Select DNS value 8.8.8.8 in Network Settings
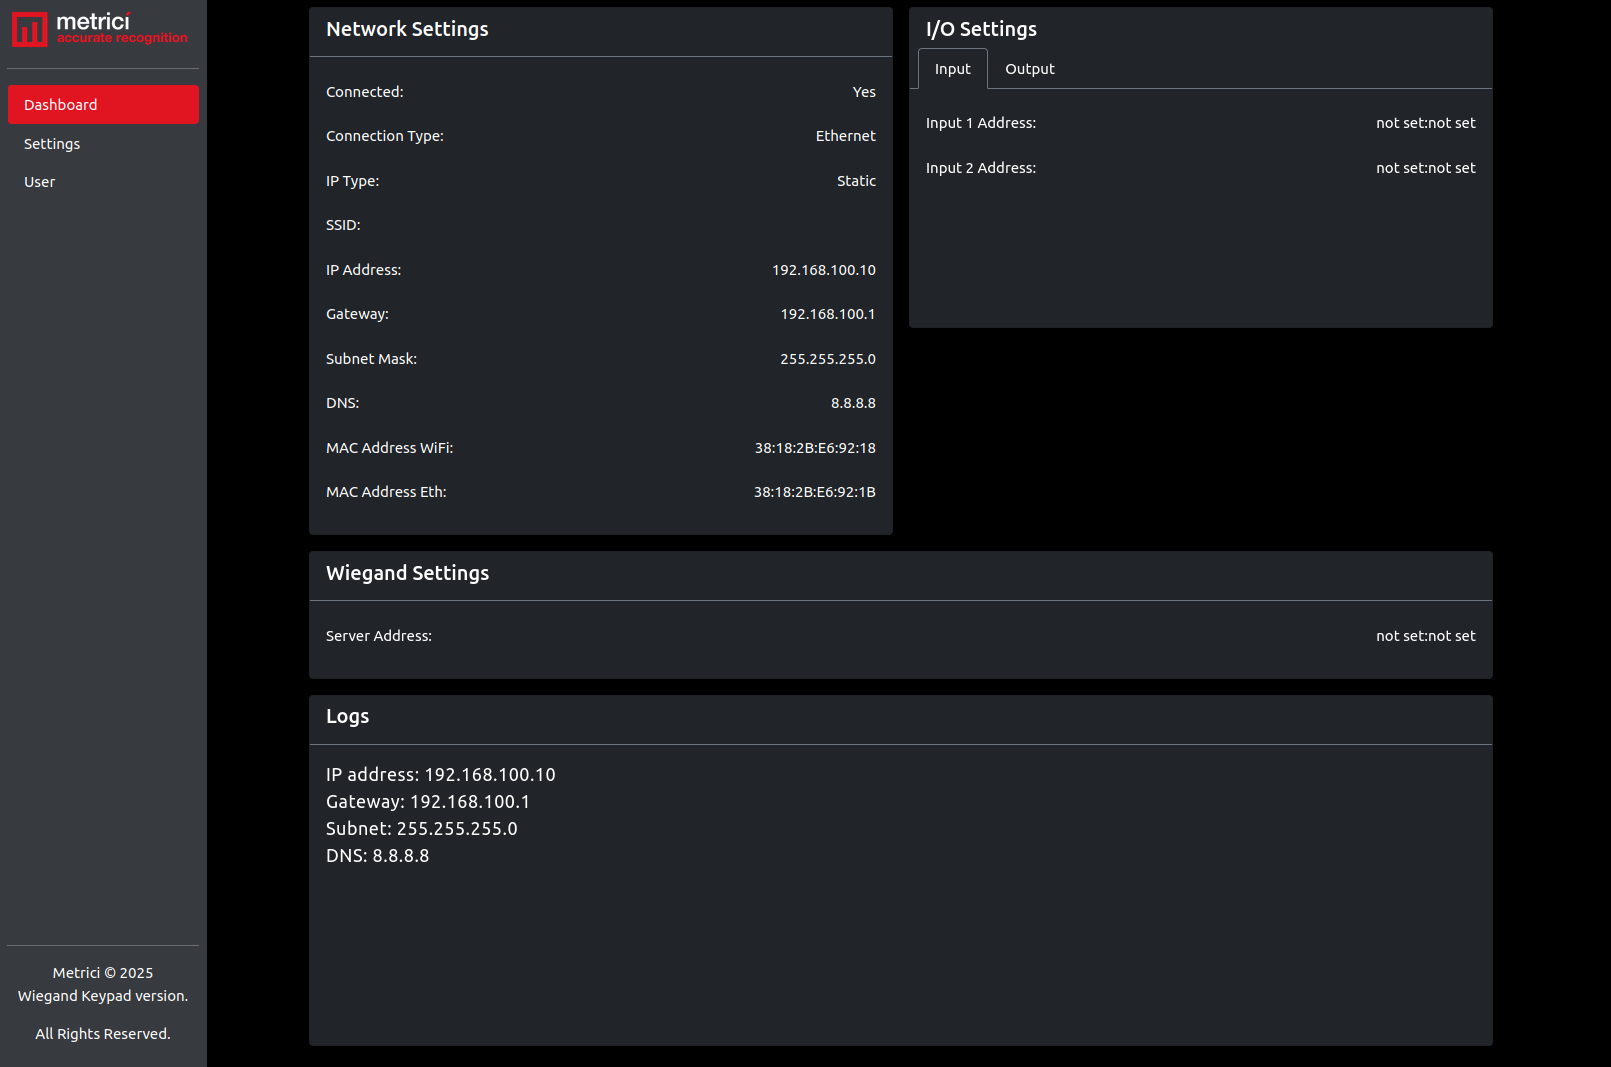 [853, 403]
